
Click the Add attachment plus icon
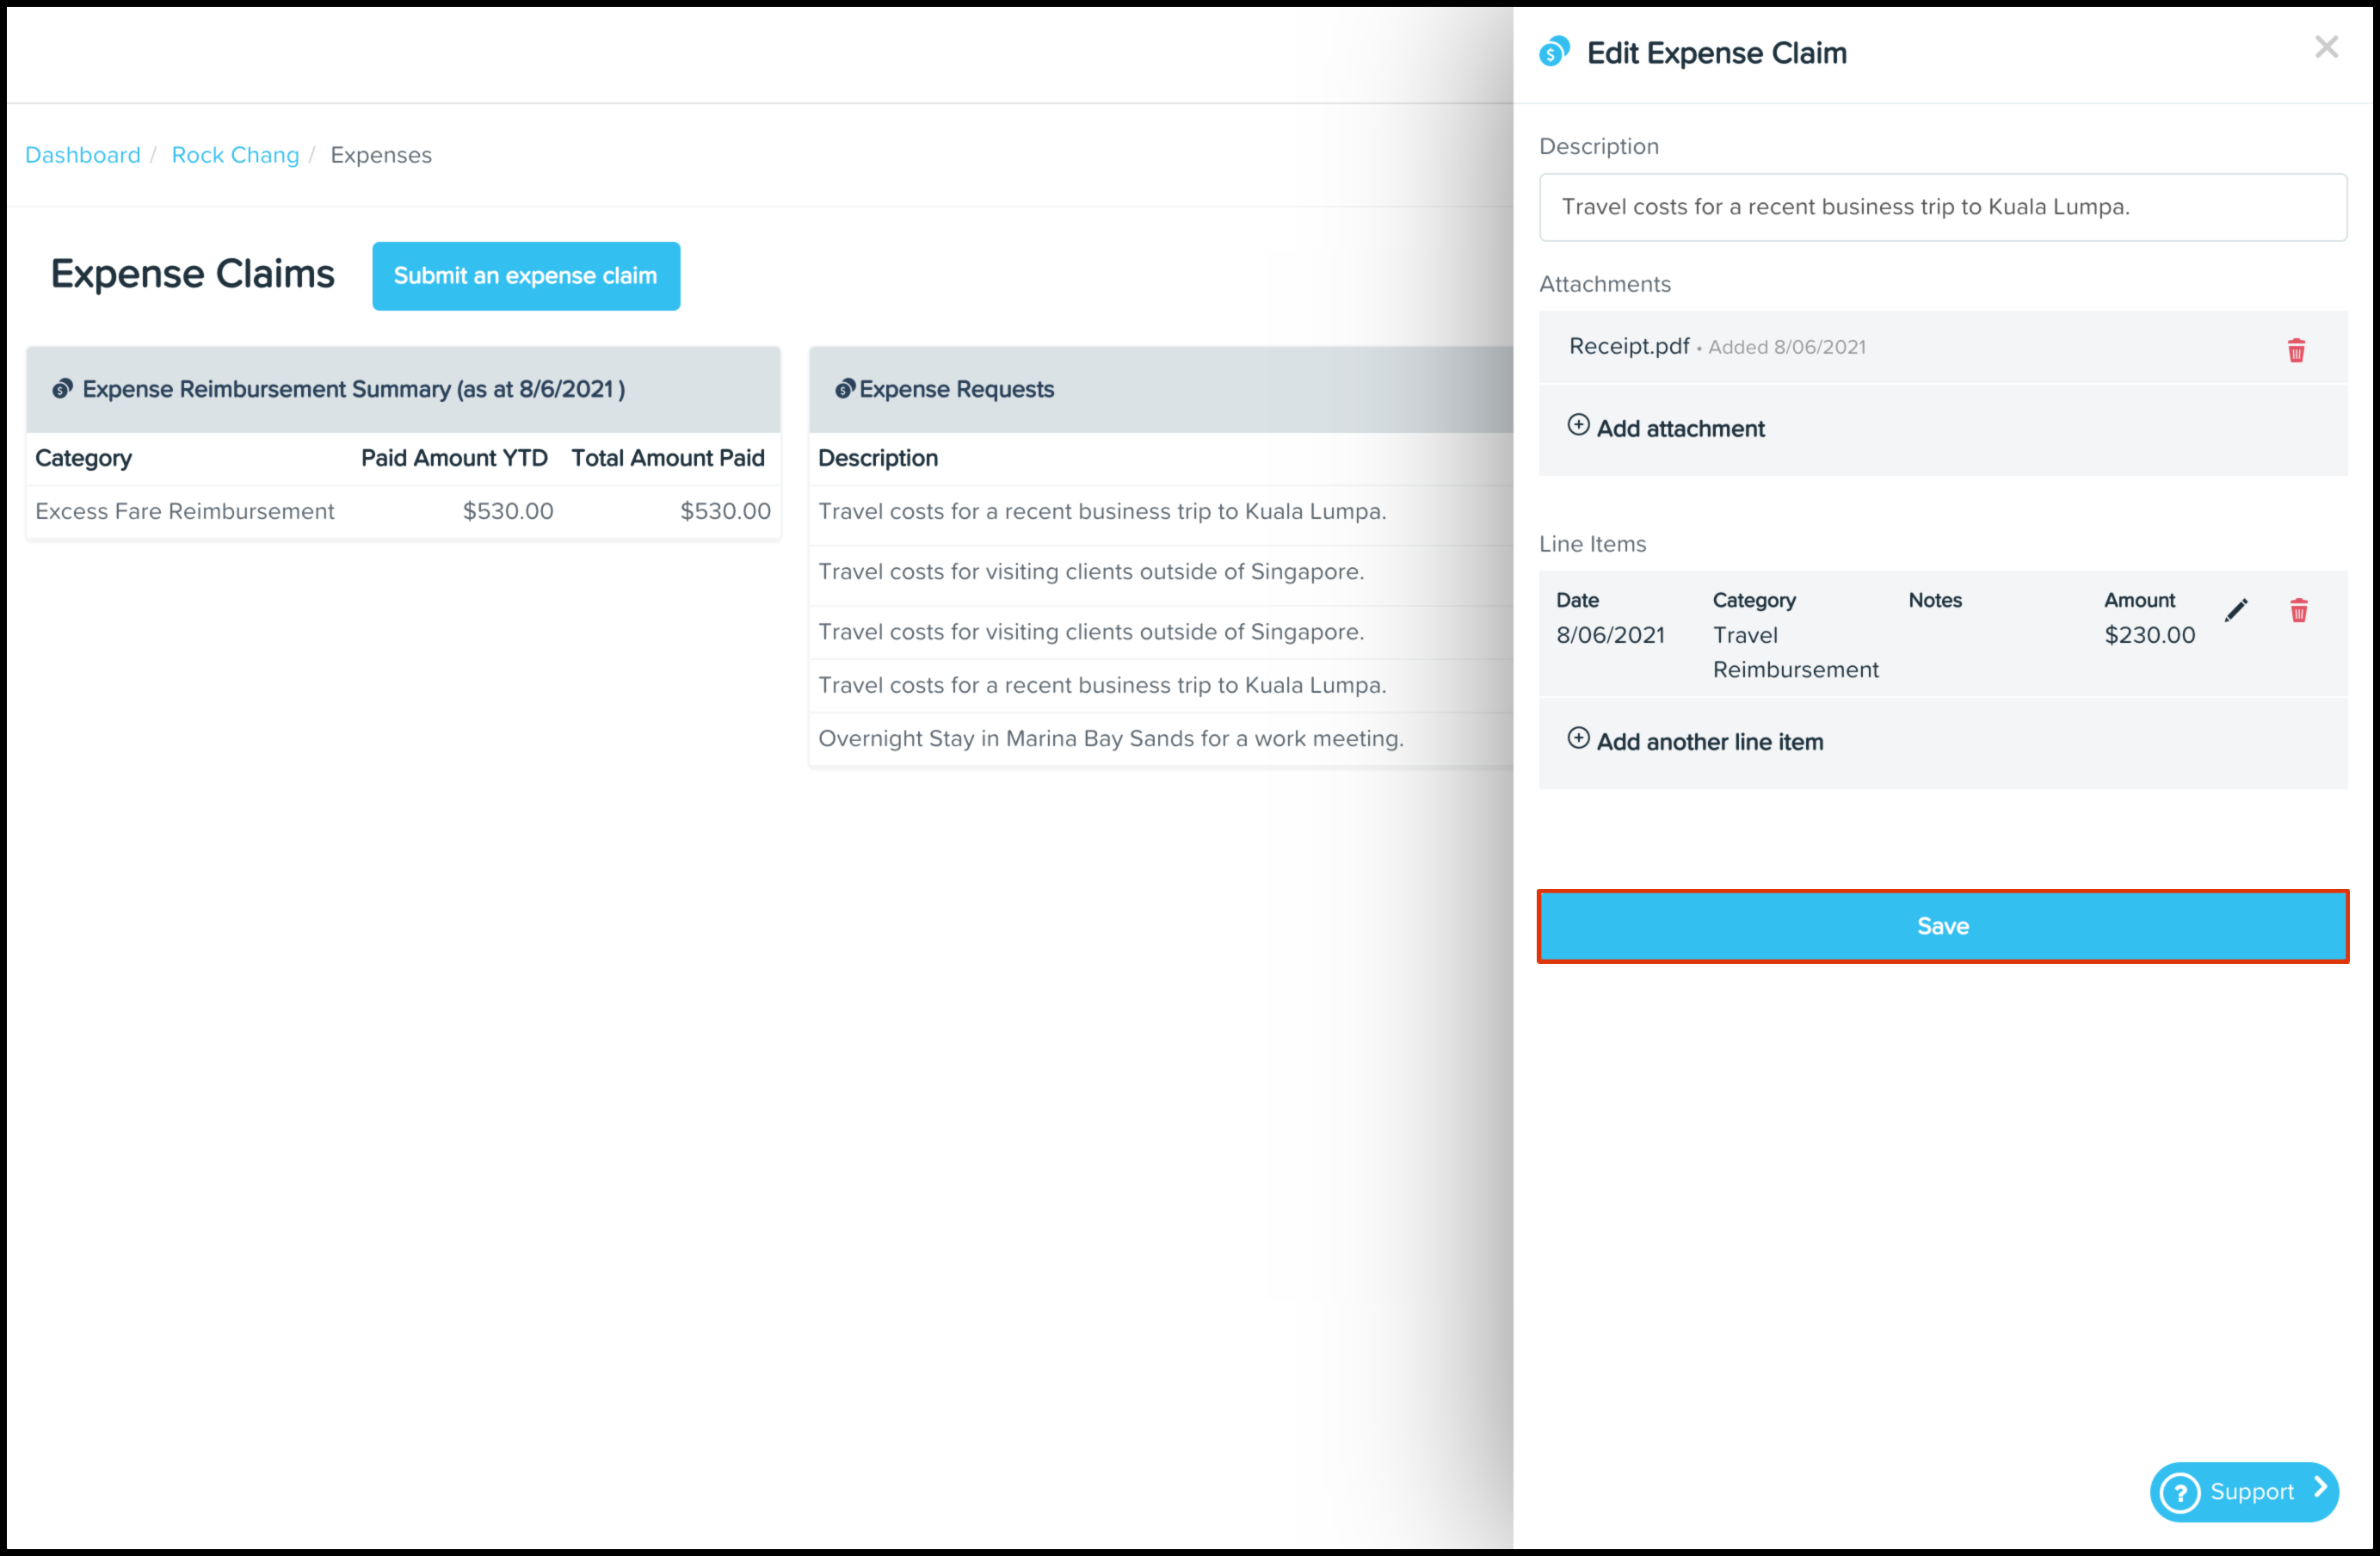(1578, 425)
